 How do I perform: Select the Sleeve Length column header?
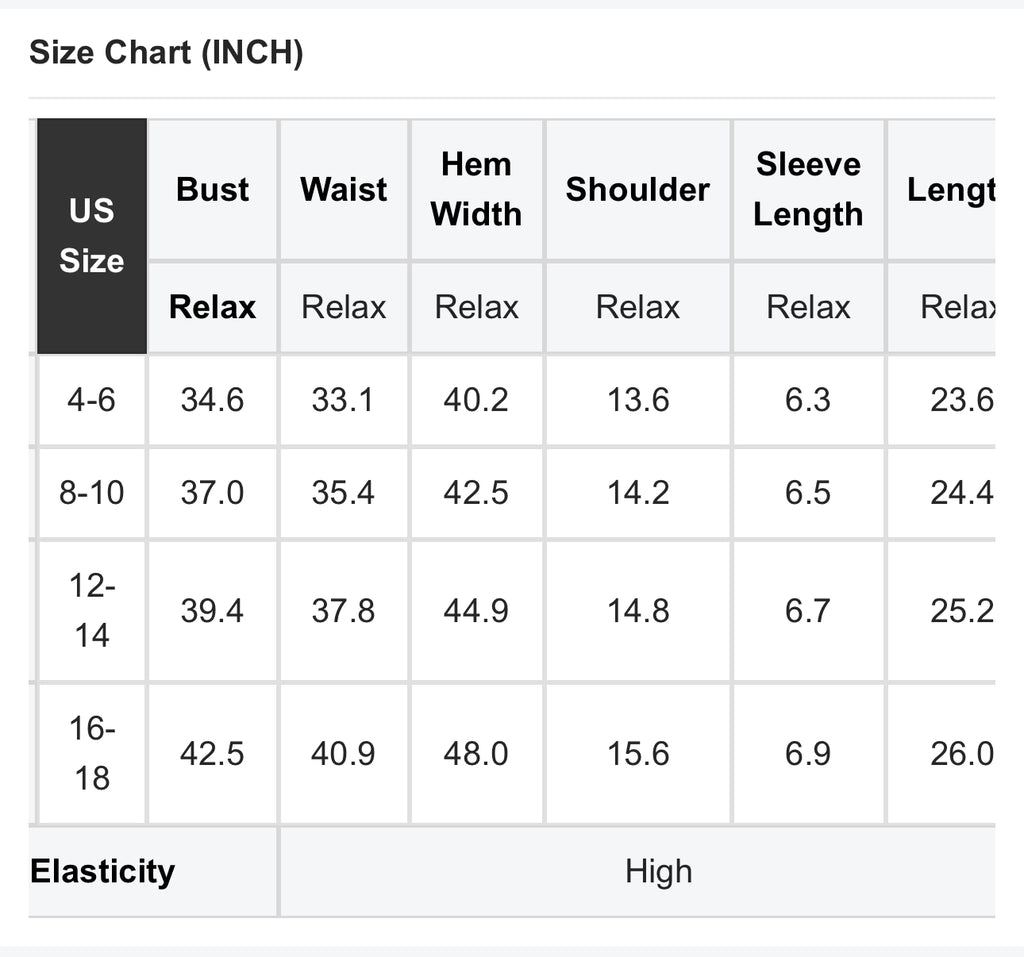[x=808, y=189]
